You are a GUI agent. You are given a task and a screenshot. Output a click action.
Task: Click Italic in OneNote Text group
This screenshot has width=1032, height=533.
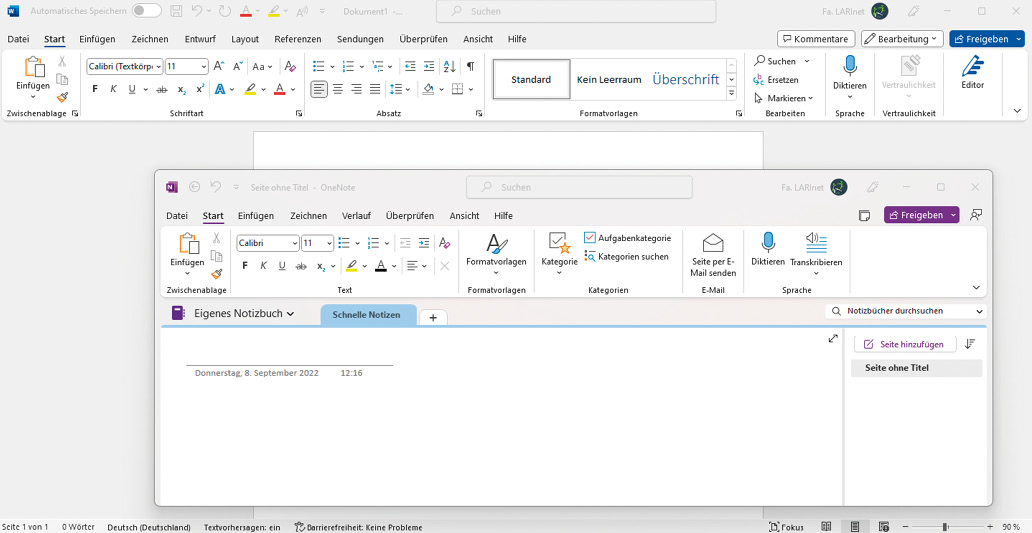click(x=263, y=266)
